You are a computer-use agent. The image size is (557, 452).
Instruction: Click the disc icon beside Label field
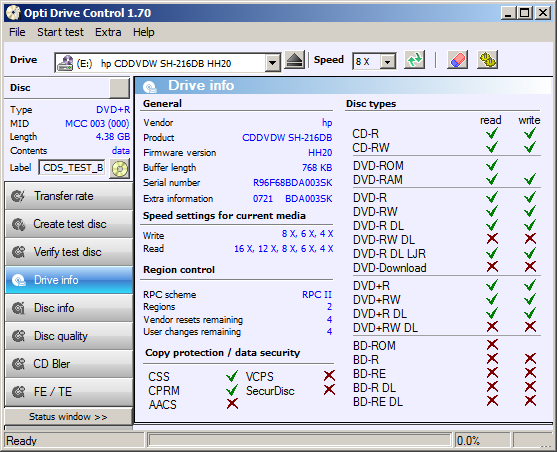tap(120, 168)
